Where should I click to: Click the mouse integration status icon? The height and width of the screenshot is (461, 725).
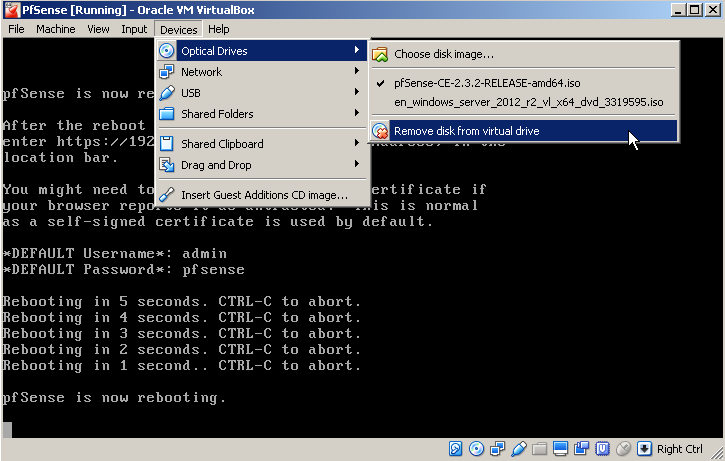click(x=623, y=449)
